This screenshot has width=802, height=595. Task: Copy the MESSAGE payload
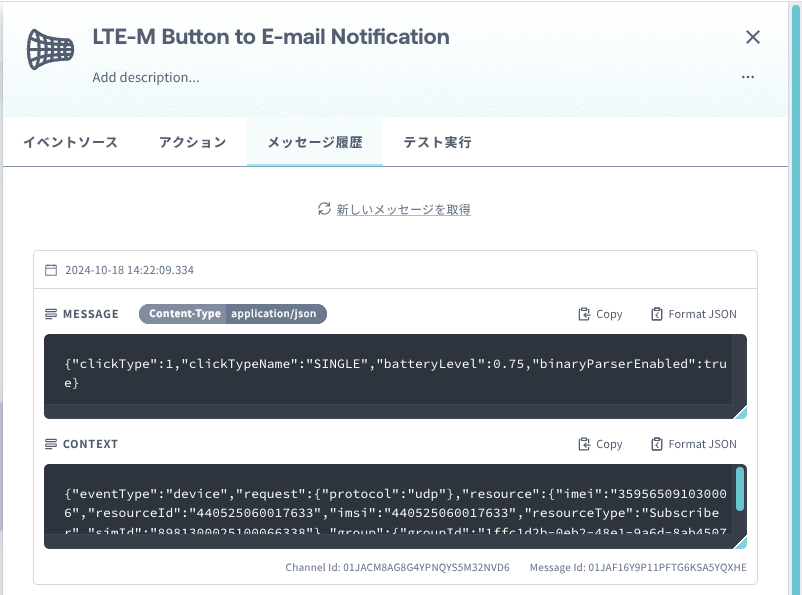point(600,314)
